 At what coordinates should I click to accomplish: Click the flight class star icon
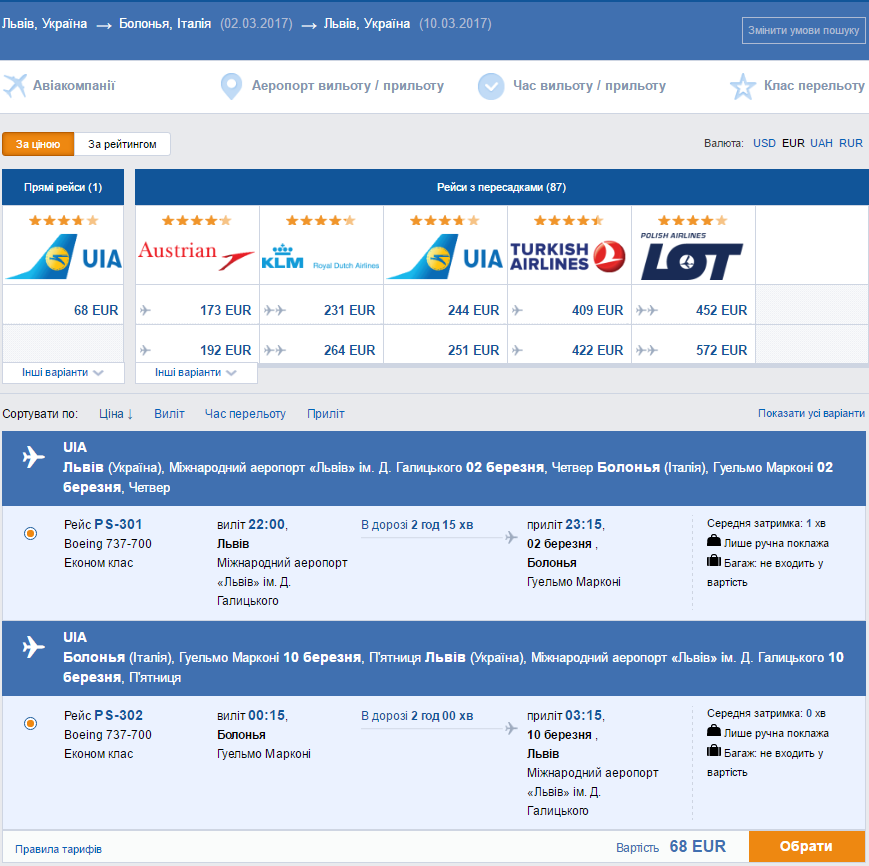(743, 86)
